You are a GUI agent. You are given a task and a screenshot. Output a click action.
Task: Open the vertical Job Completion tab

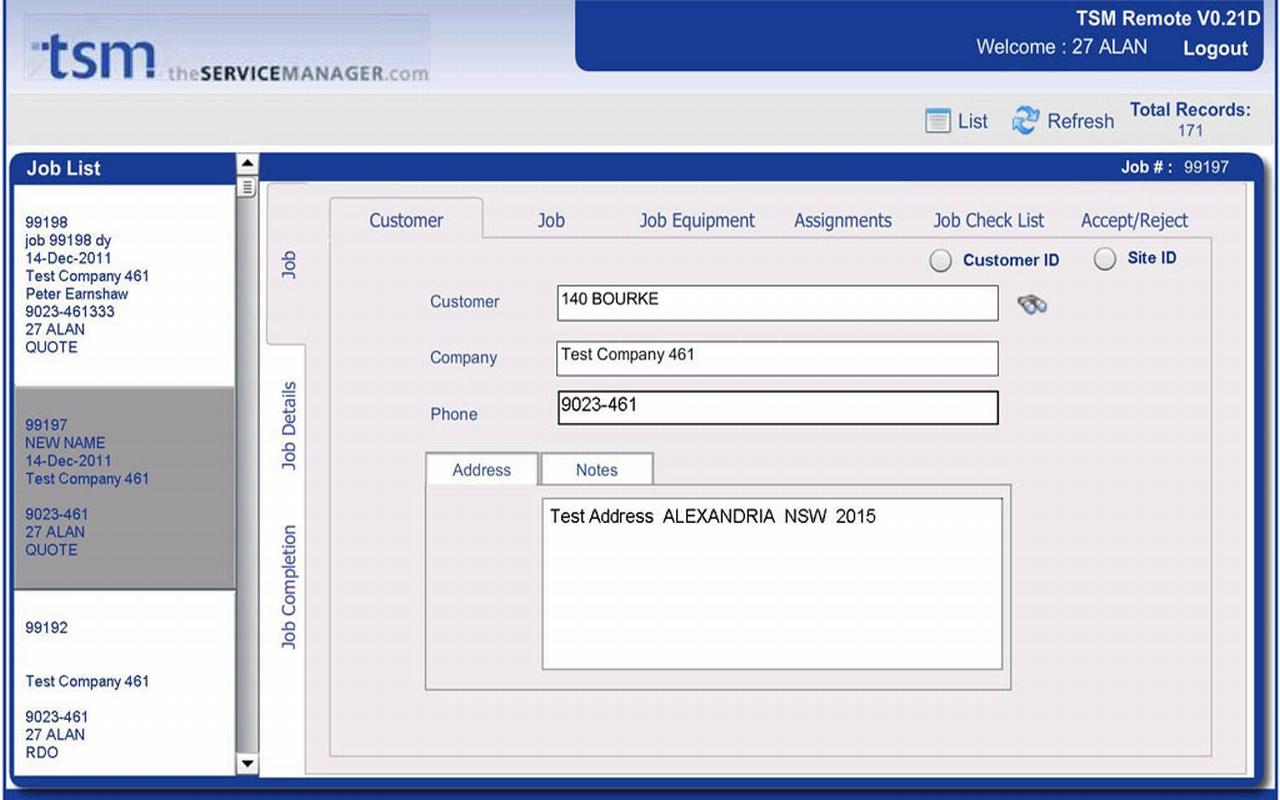point(288,587)
